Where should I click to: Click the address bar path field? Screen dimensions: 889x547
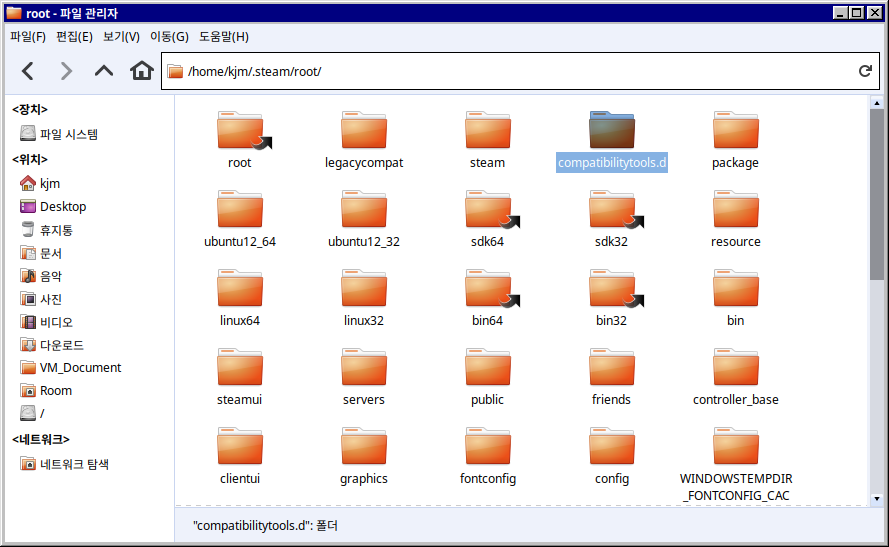(520, 71)
